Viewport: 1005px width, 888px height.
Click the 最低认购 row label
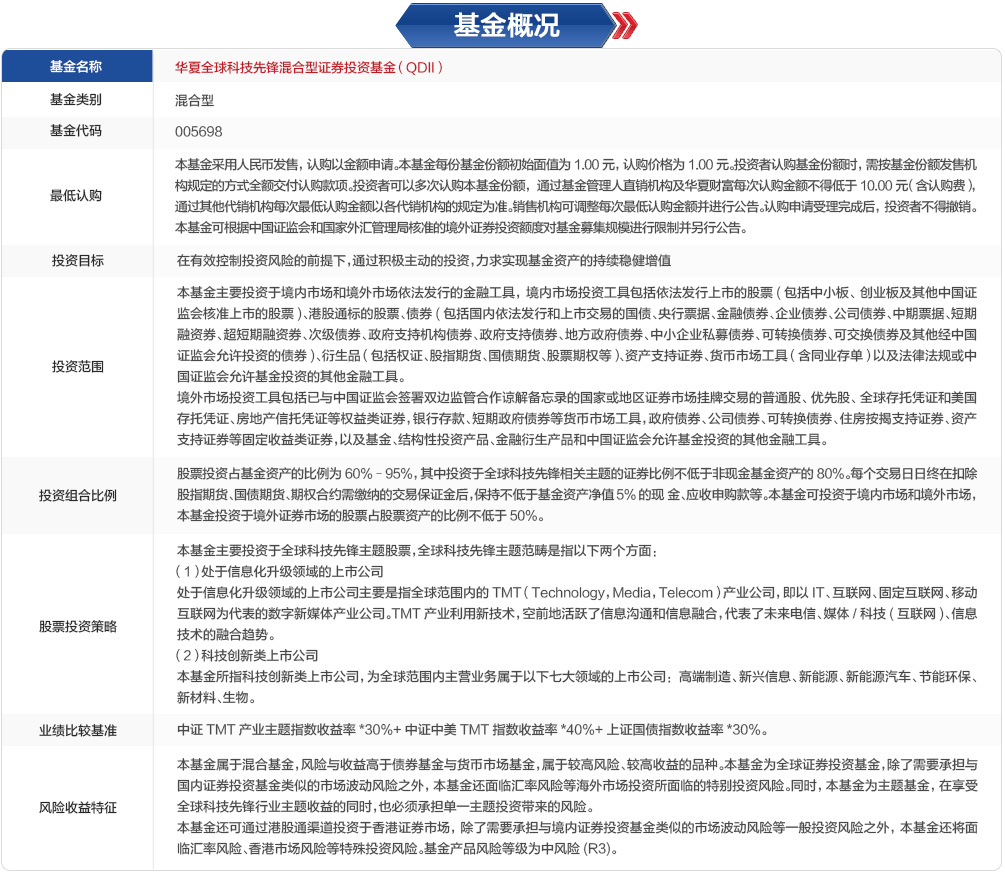tap(76, 195)
